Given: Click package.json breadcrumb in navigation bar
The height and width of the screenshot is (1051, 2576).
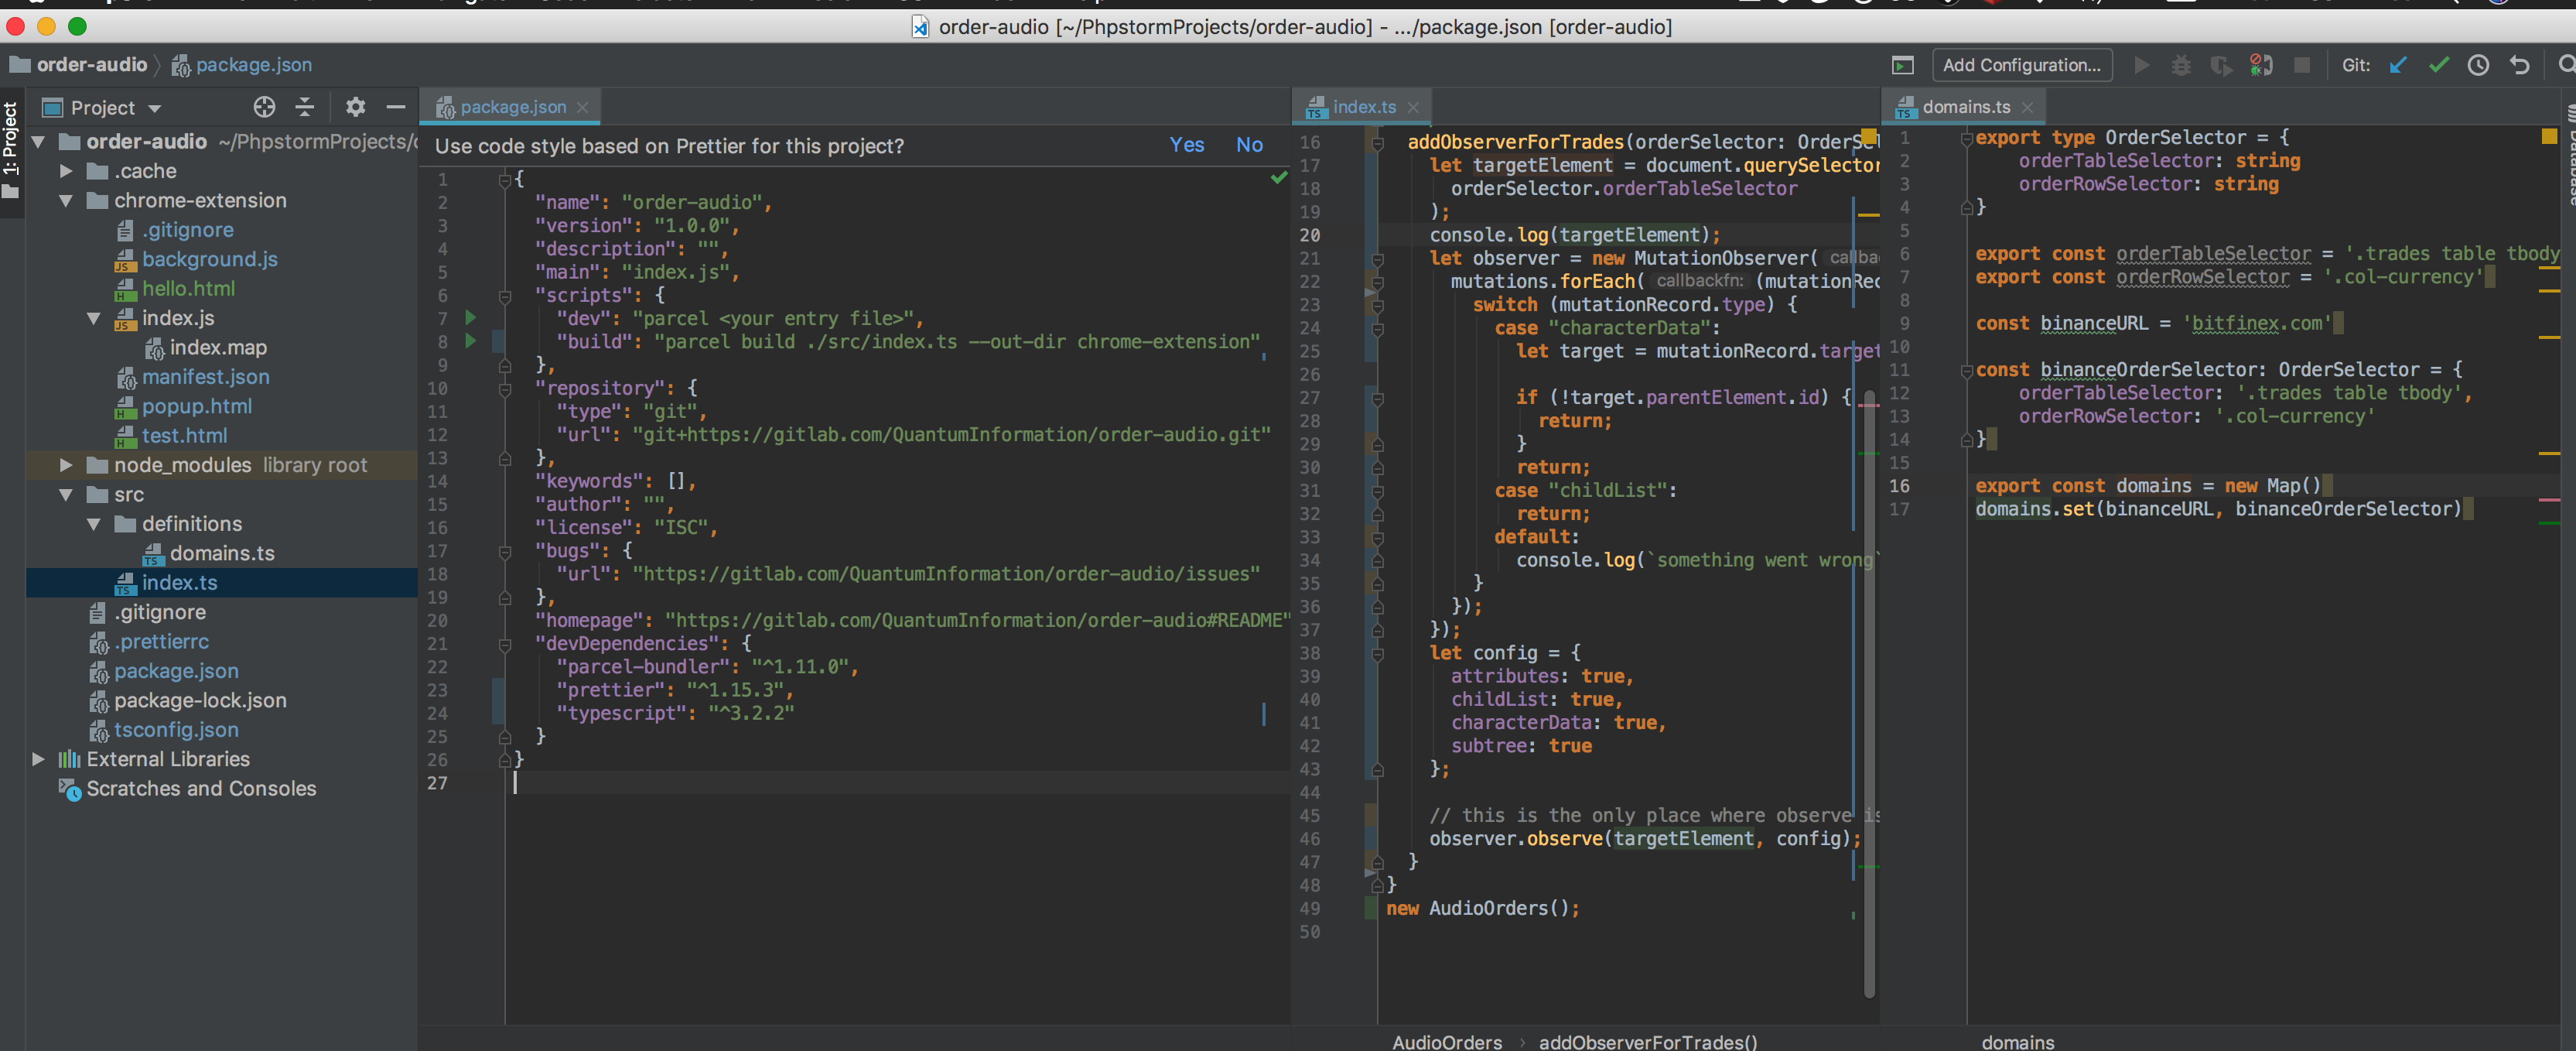Looking at the screenshot, I should click(242, 65).
